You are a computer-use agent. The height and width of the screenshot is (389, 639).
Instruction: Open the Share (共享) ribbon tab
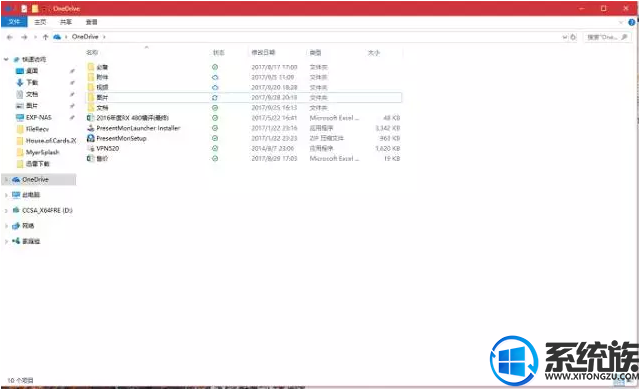click(66, 22)
